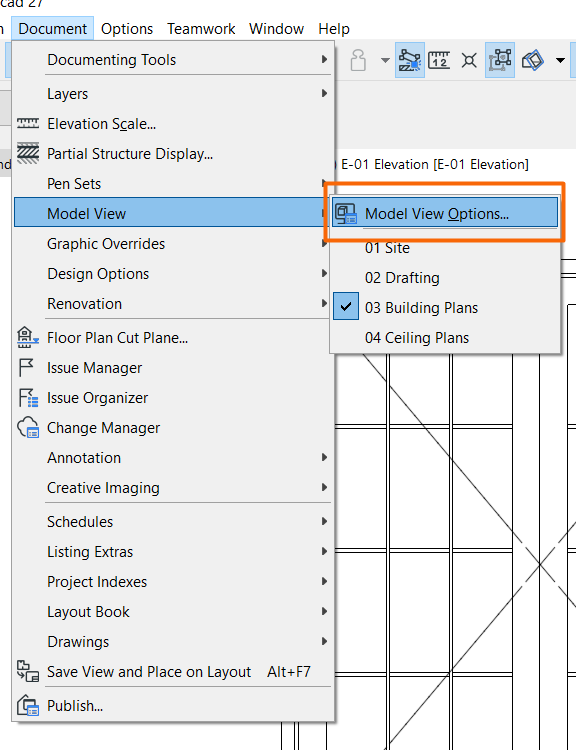
Task: Click the measure ruler icon in toolbar
Action: coord(439,60)
